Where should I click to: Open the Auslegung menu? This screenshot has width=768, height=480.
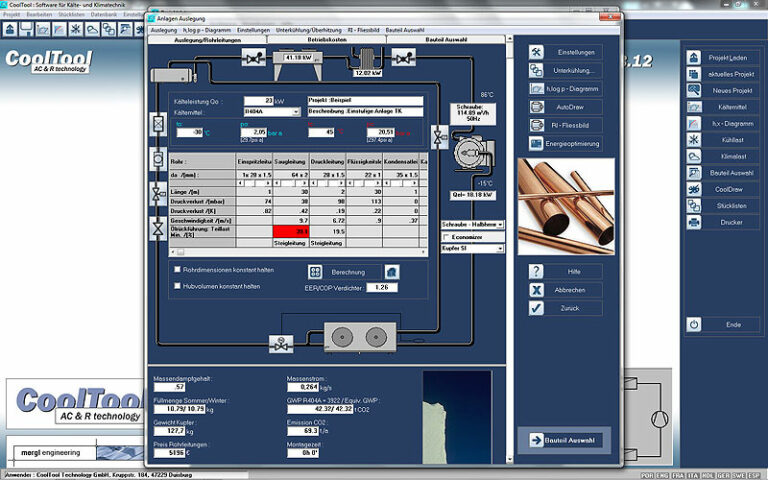coord(164,30)
